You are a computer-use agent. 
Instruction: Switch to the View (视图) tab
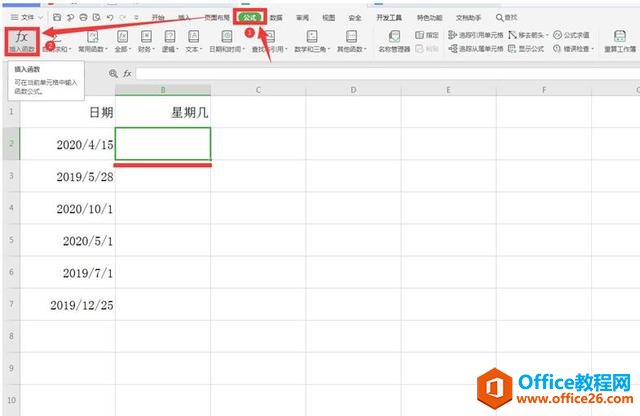(x=329, y=18)
